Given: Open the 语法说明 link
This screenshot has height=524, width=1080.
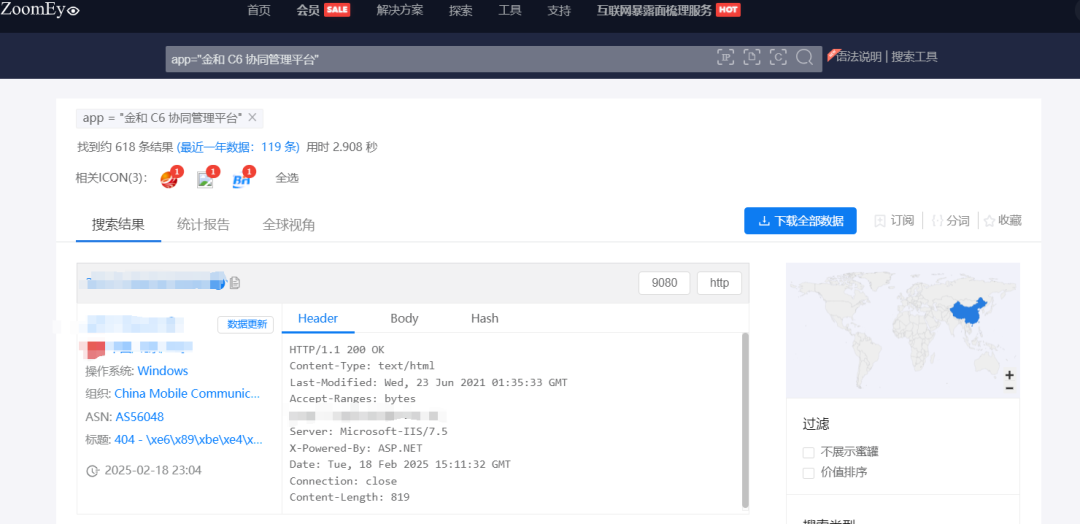Looking at the screenshot, I should (x=859, y=57).
